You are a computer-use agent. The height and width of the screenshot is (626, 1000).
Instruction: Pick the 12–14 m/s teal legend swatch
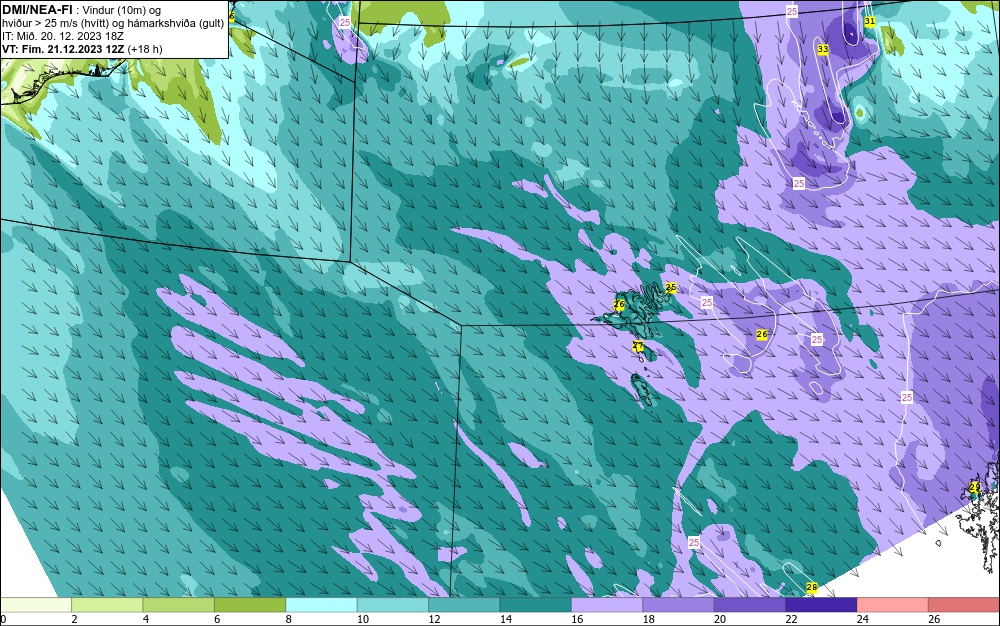(464, 605)
